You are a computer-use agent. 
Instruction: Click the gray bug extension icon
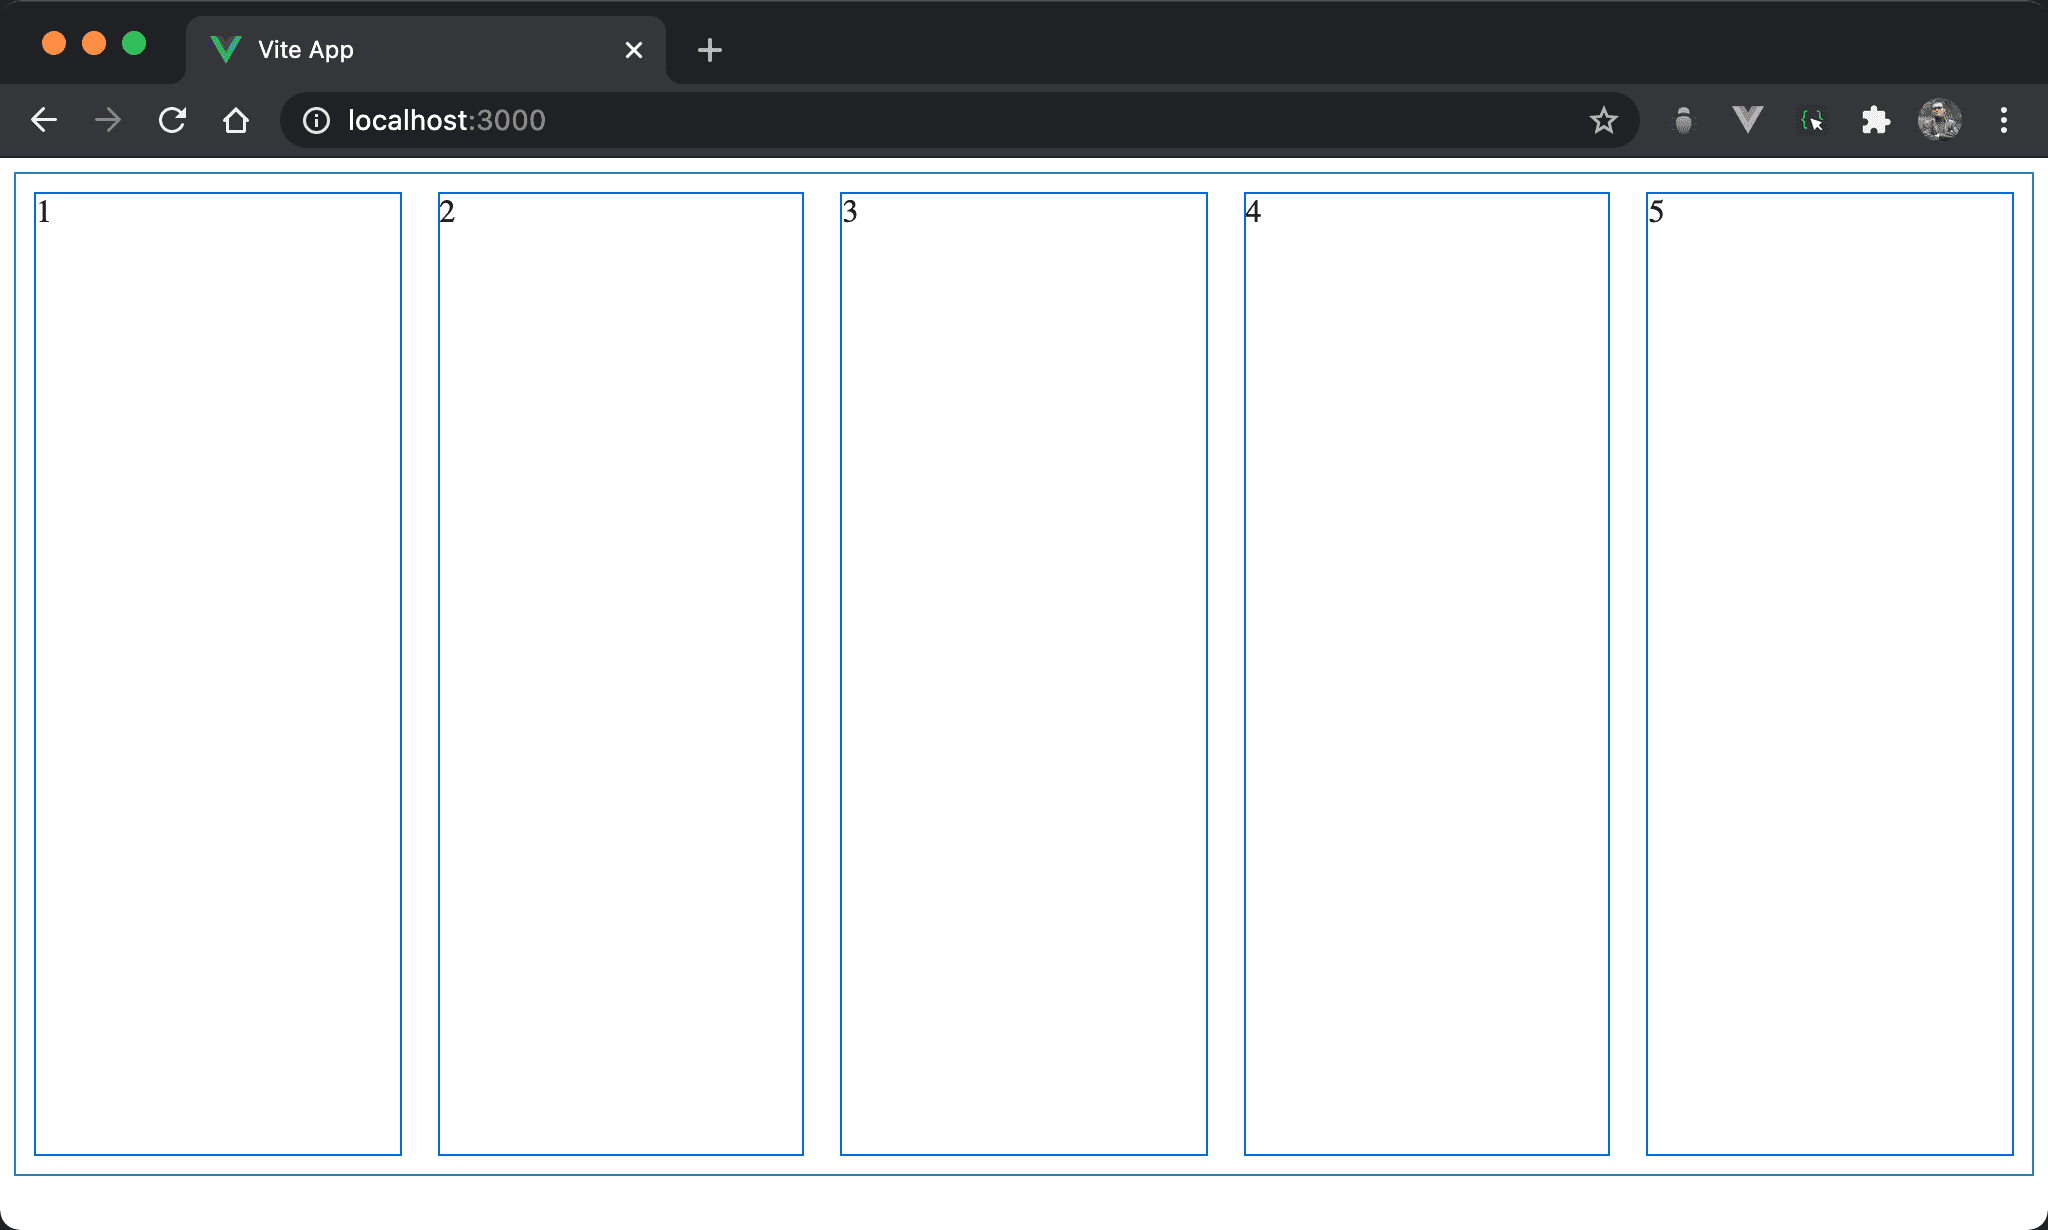tap(1684, 121)
